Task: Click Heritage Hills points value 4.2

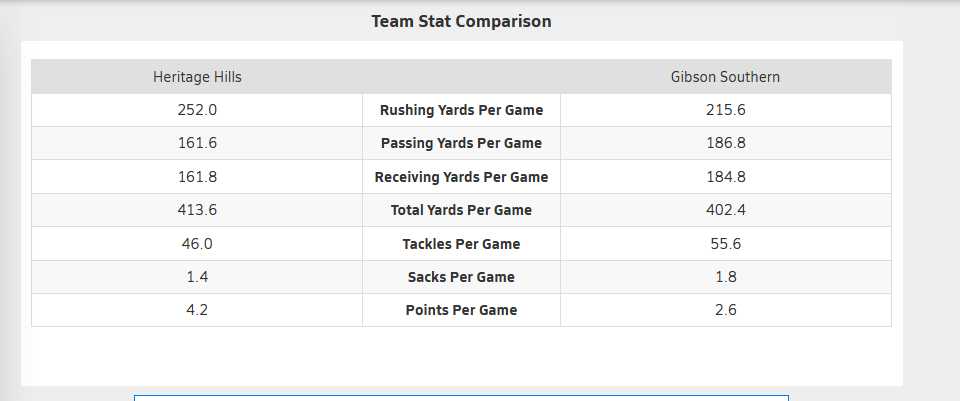Action: pos(197,310)
